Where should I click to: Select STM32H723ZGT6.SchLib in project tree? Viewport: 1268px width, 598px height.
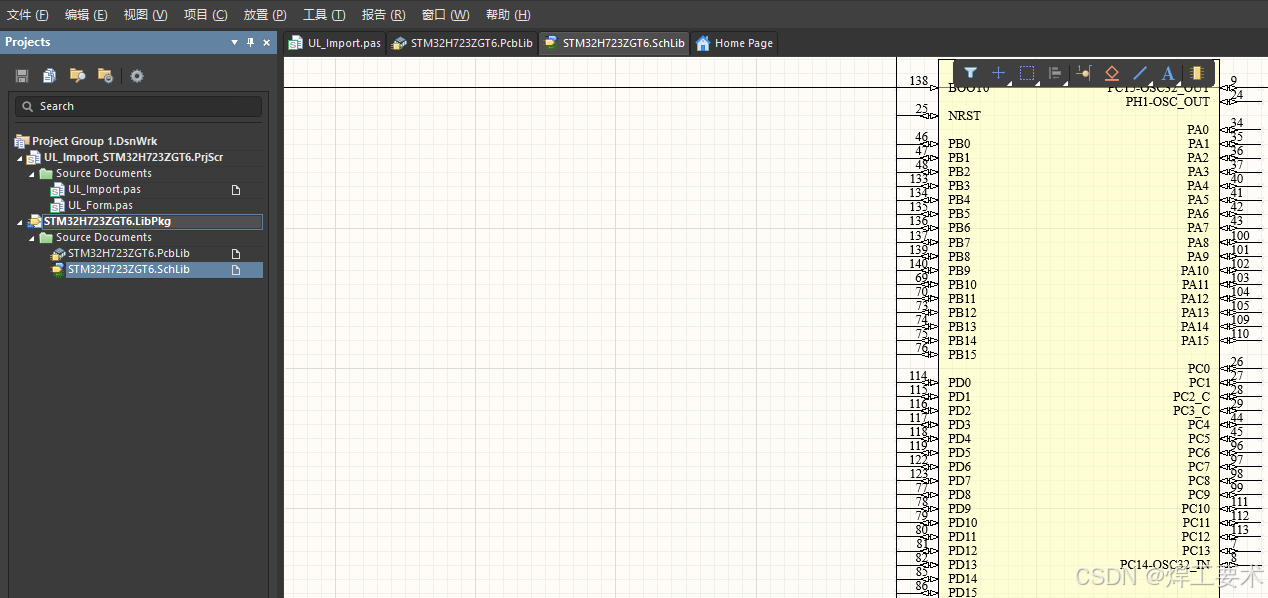click(128, 270)
